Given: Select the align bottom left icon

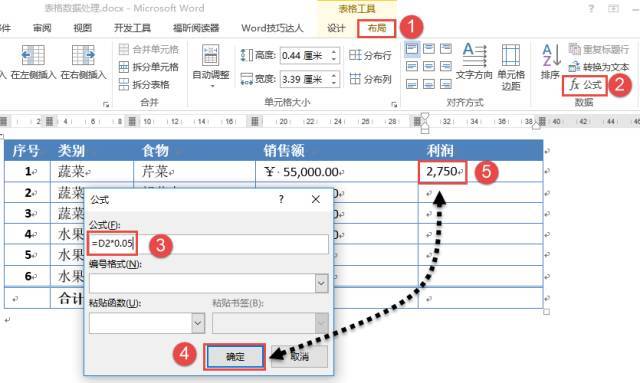Looking at the screenshot, I should click(412, 84).
